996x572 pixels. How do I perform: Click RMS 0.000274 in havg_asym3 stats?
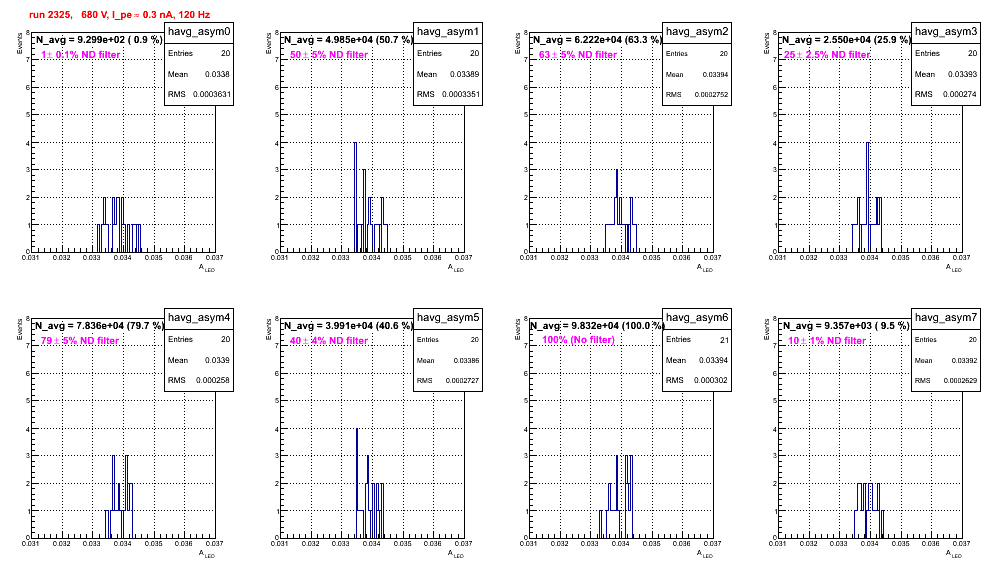(x=946, y=94)
